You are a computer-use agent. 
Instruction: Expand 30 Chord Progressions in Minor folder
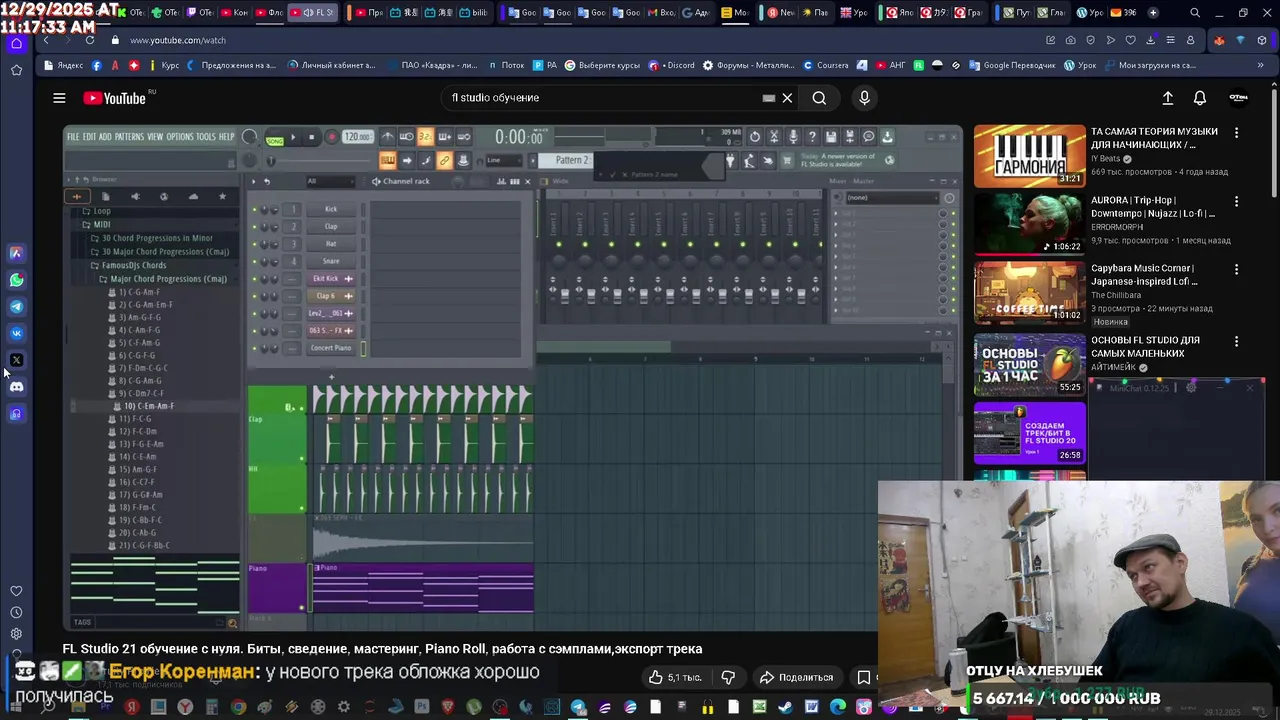click(152, 238)
